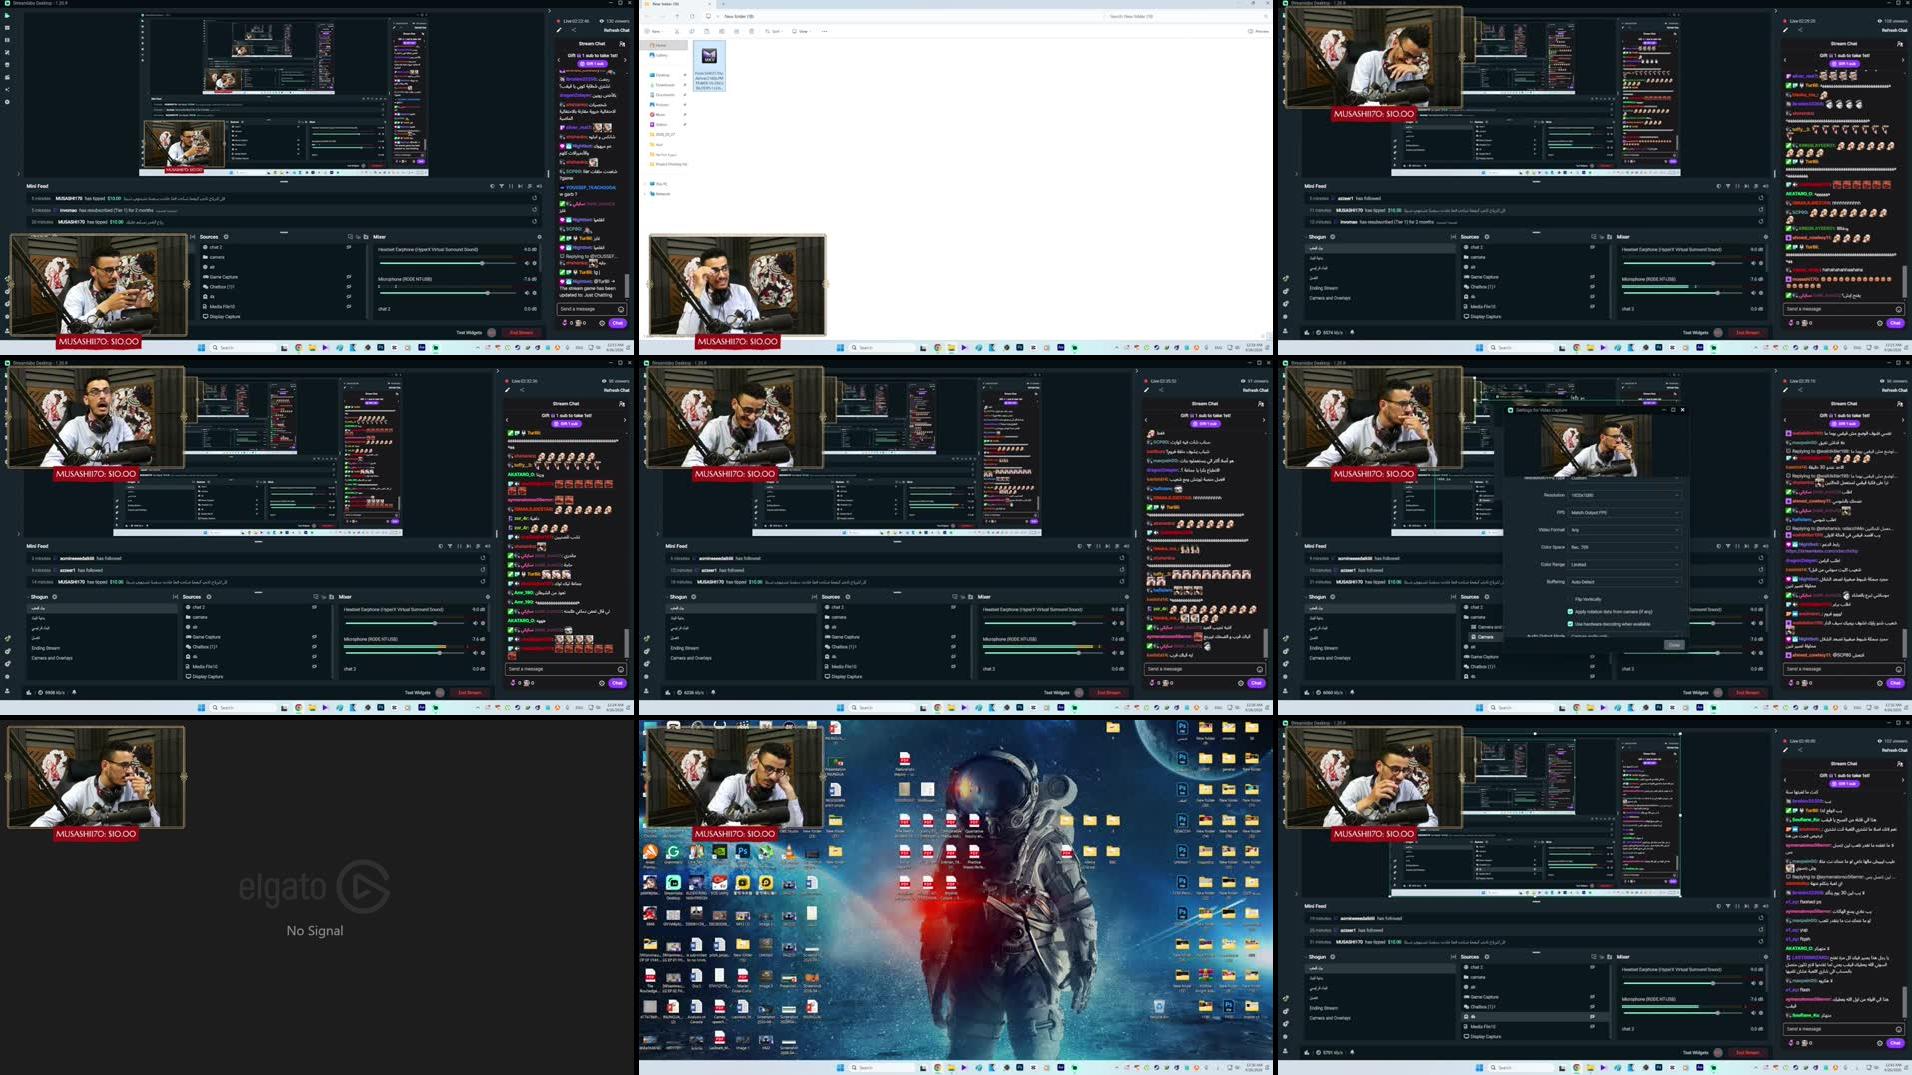Screen dimensions: 1912x1075
Task: Uncheck Use hardware decoding when available
Action: pyautogui.click(x=1570, y=624)
